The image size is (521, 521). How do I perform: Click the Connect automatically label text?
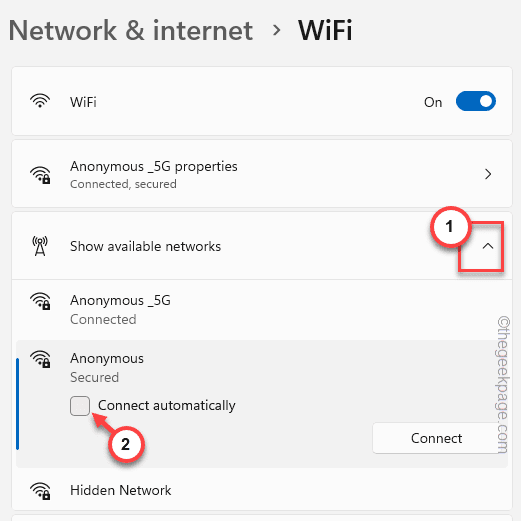tap(167, 406)
